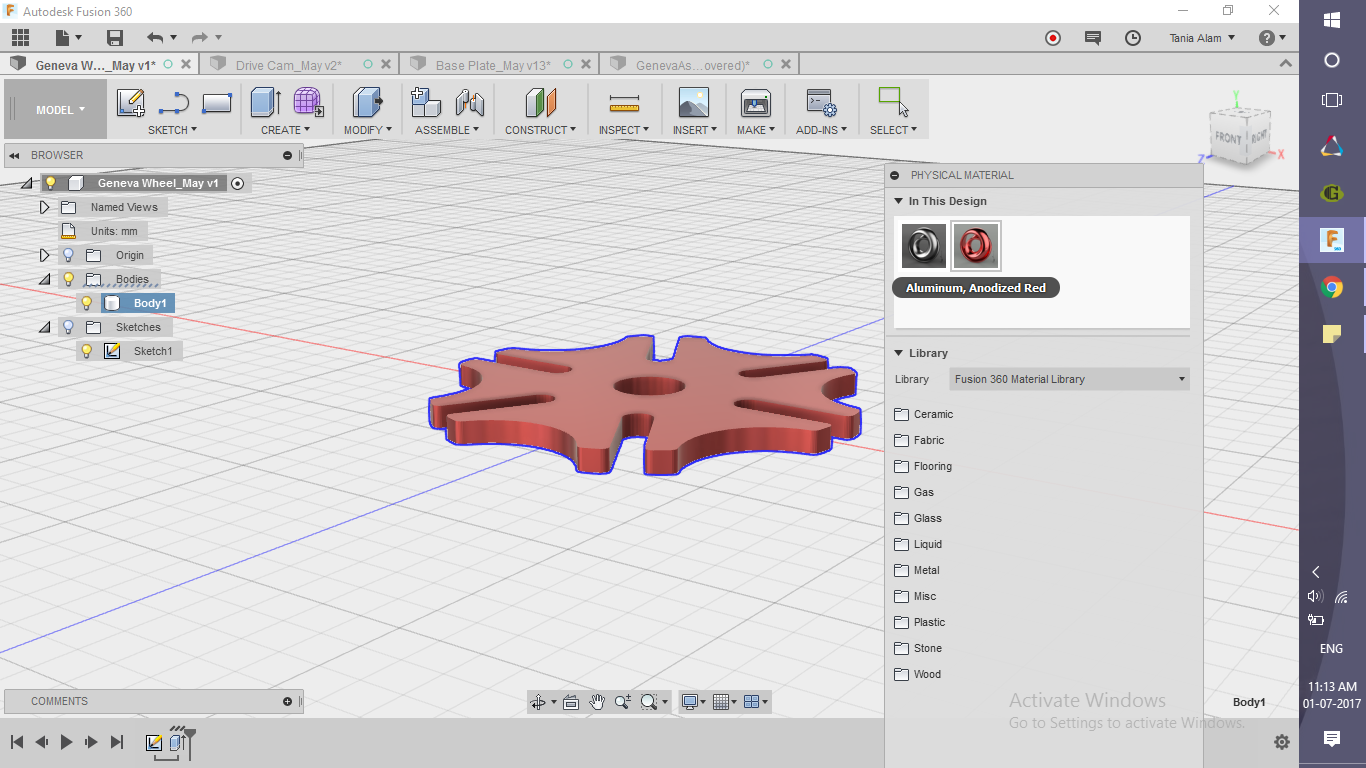Open the comments notification icon

pos(1093,38)
